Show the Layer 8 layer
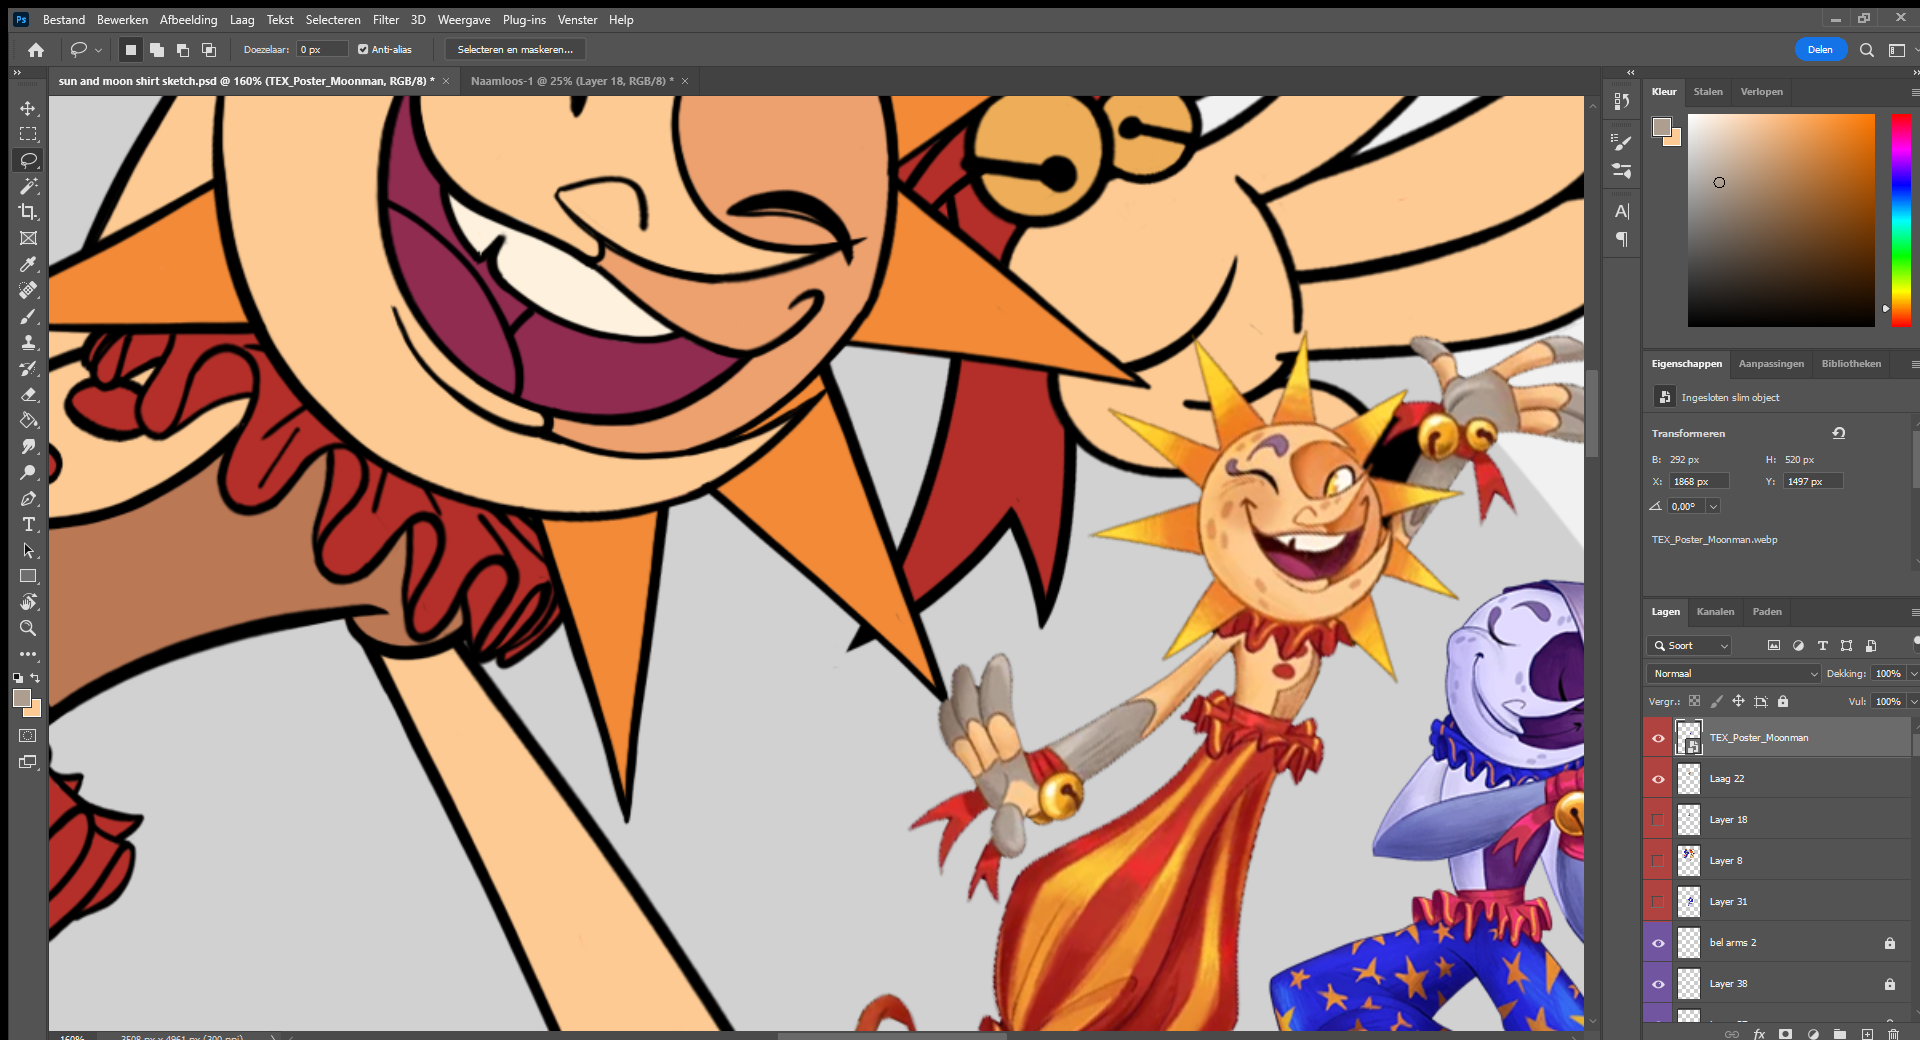The width and height of the screenshot is (1920, 1040). 1658,861
